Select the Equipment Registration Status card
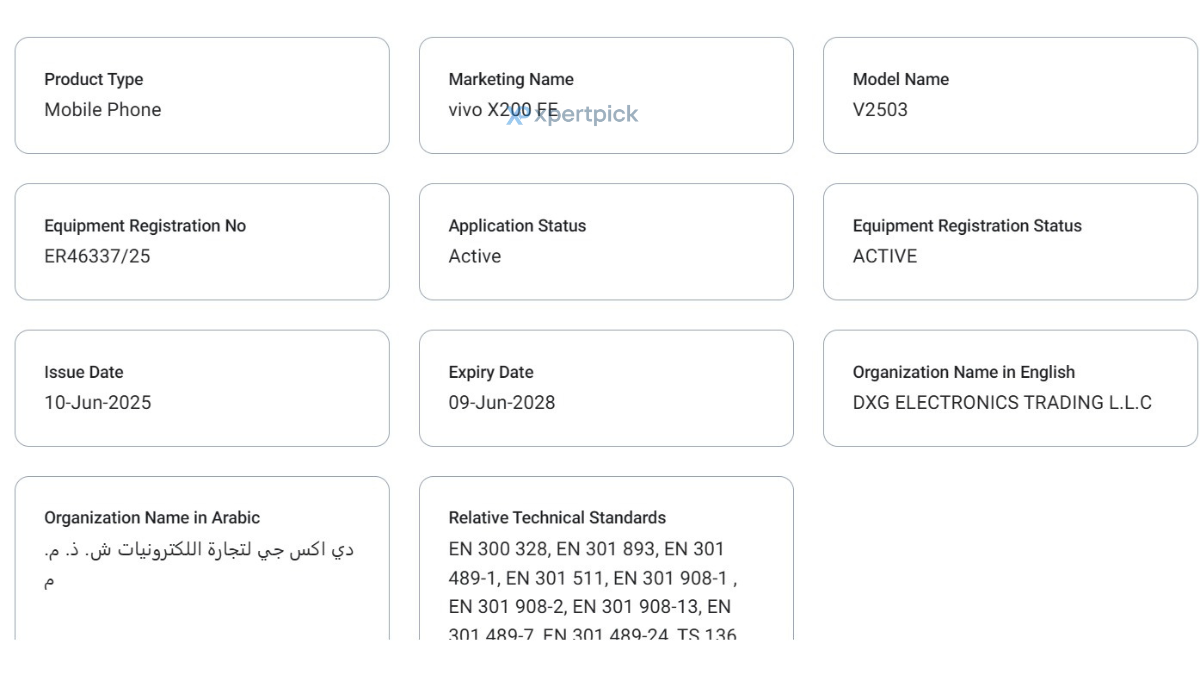 (x=1010, y=242)
